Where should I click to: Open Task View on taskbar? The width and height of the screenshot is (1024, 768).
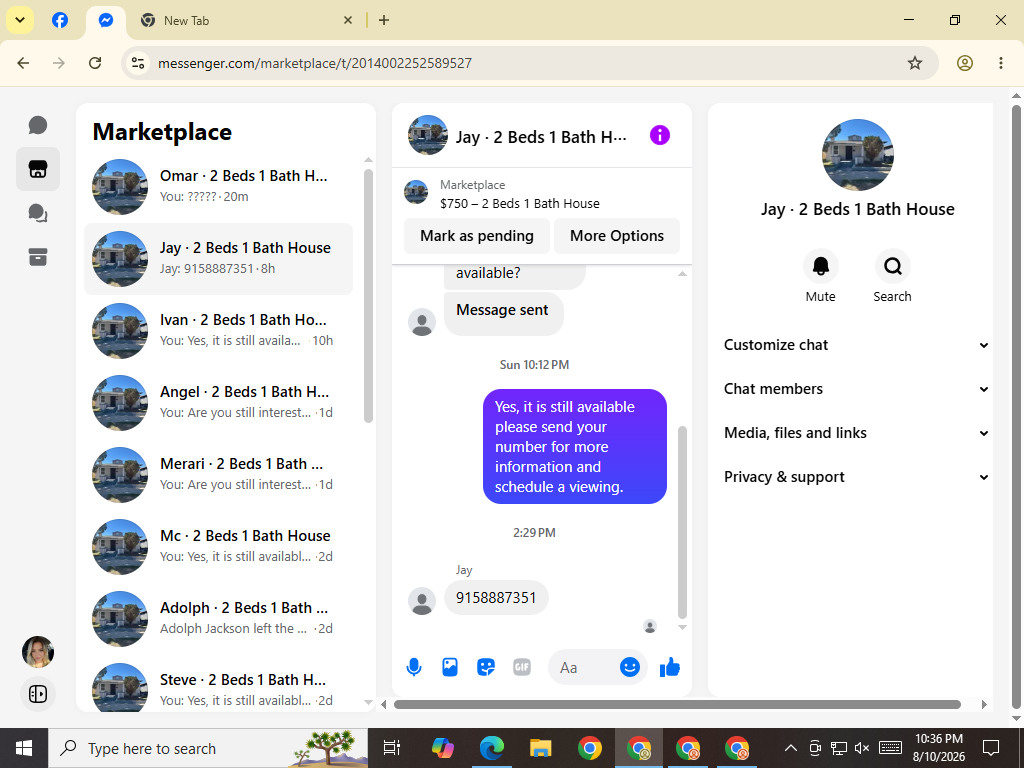[x=392, y=748]
